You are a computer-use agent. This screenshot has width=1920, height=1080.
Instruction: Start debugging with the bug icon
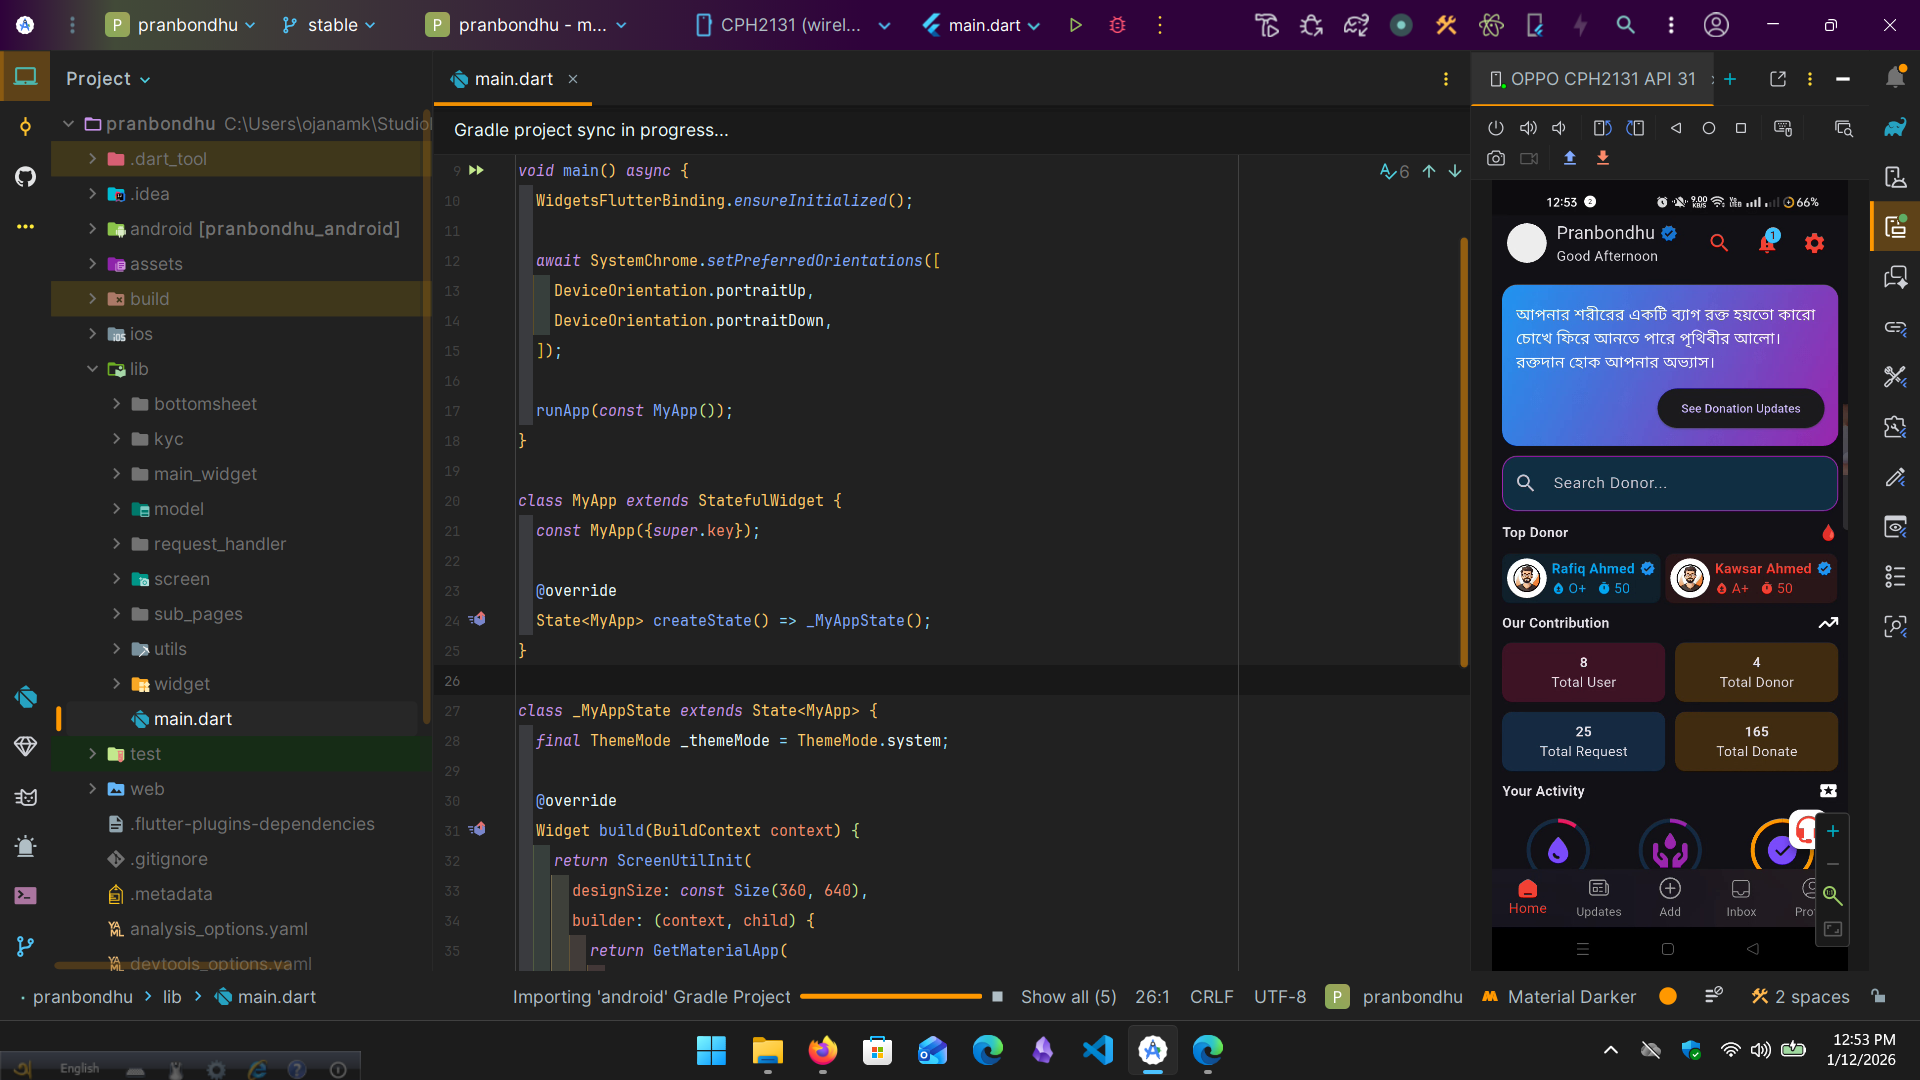click(1118, 25)
